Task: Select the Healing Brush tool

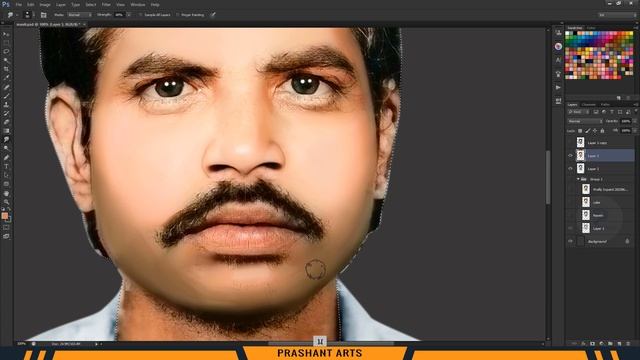Action: click(x=6, y=87)
